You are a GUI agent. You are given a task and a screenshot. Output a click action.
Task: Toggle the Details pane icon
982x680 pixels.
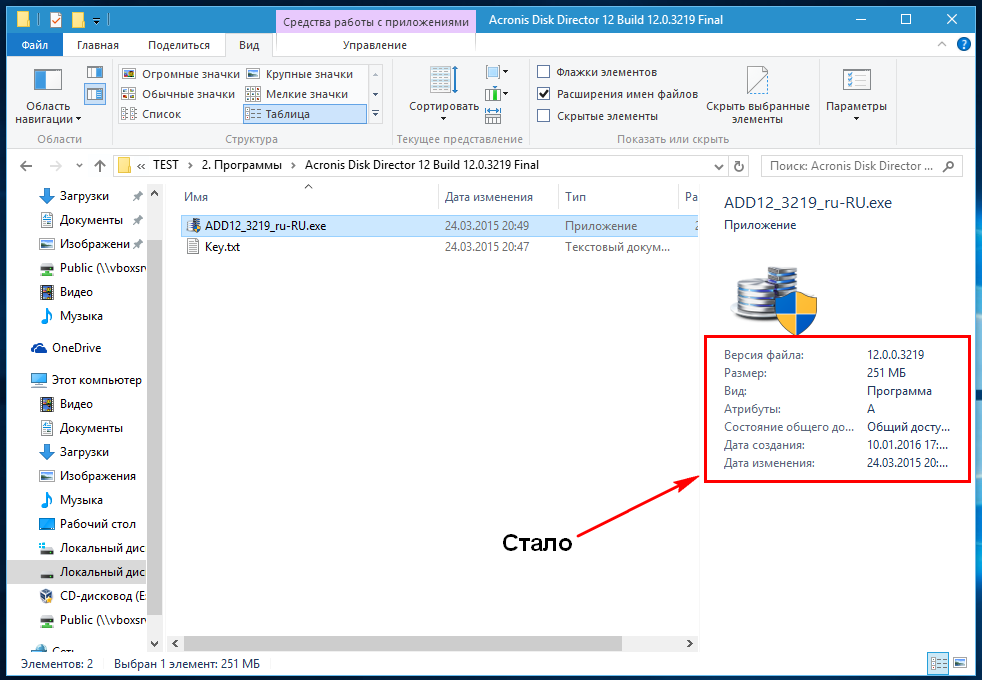pos(95,94)
